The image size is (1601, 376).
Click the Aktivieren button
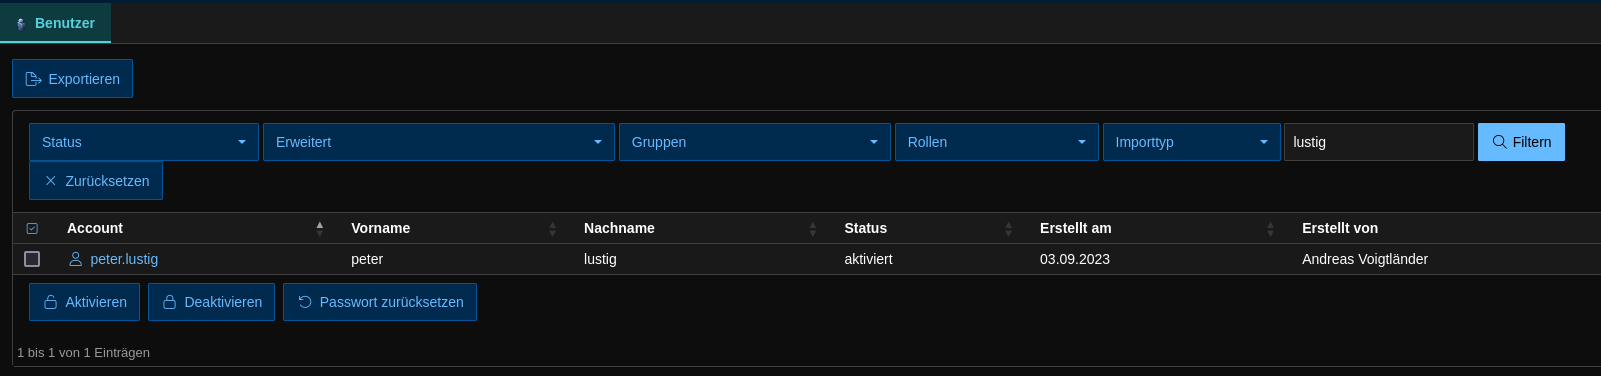[85, 302]
